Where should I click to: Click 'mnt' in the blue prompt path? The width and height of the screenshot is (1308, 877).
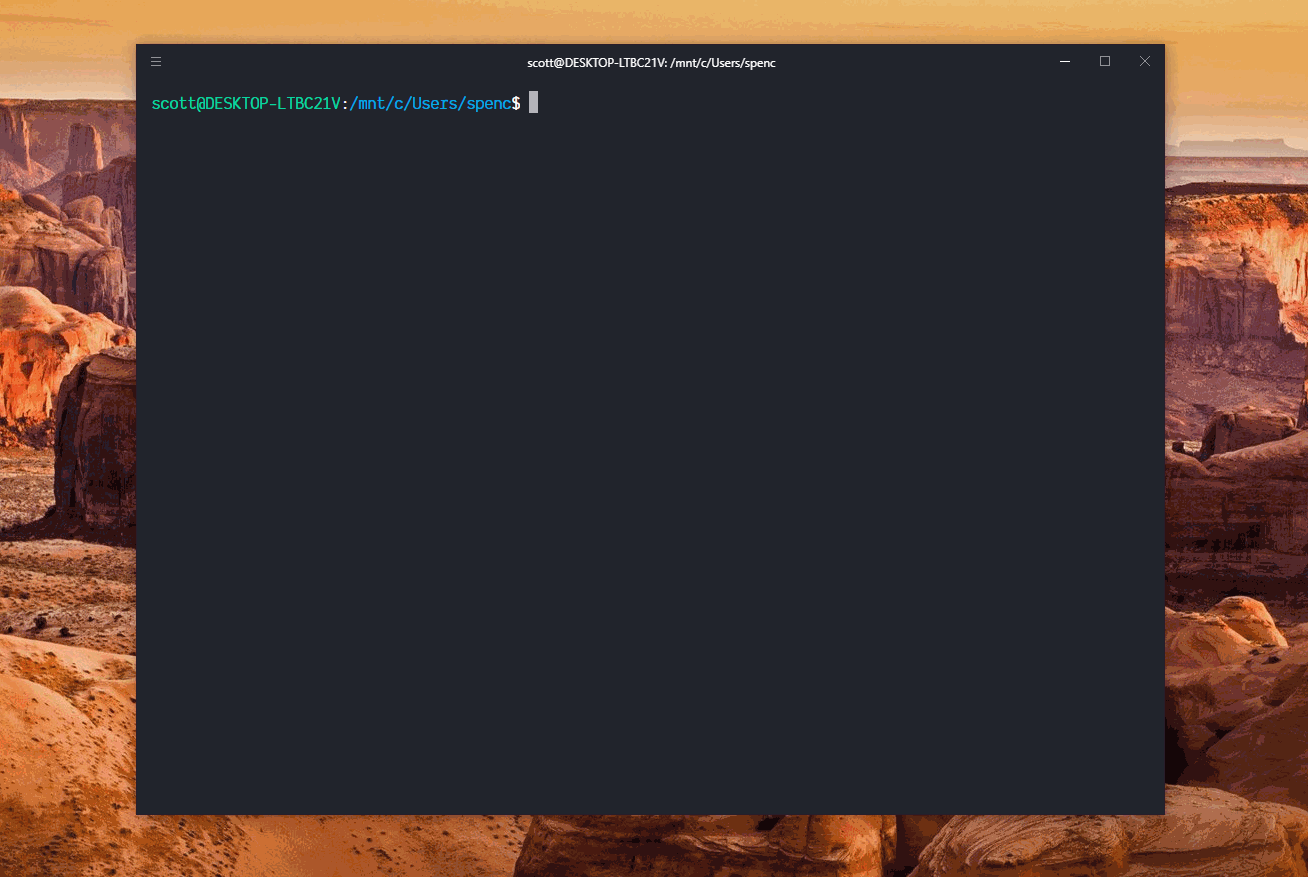tap(374, 103)
